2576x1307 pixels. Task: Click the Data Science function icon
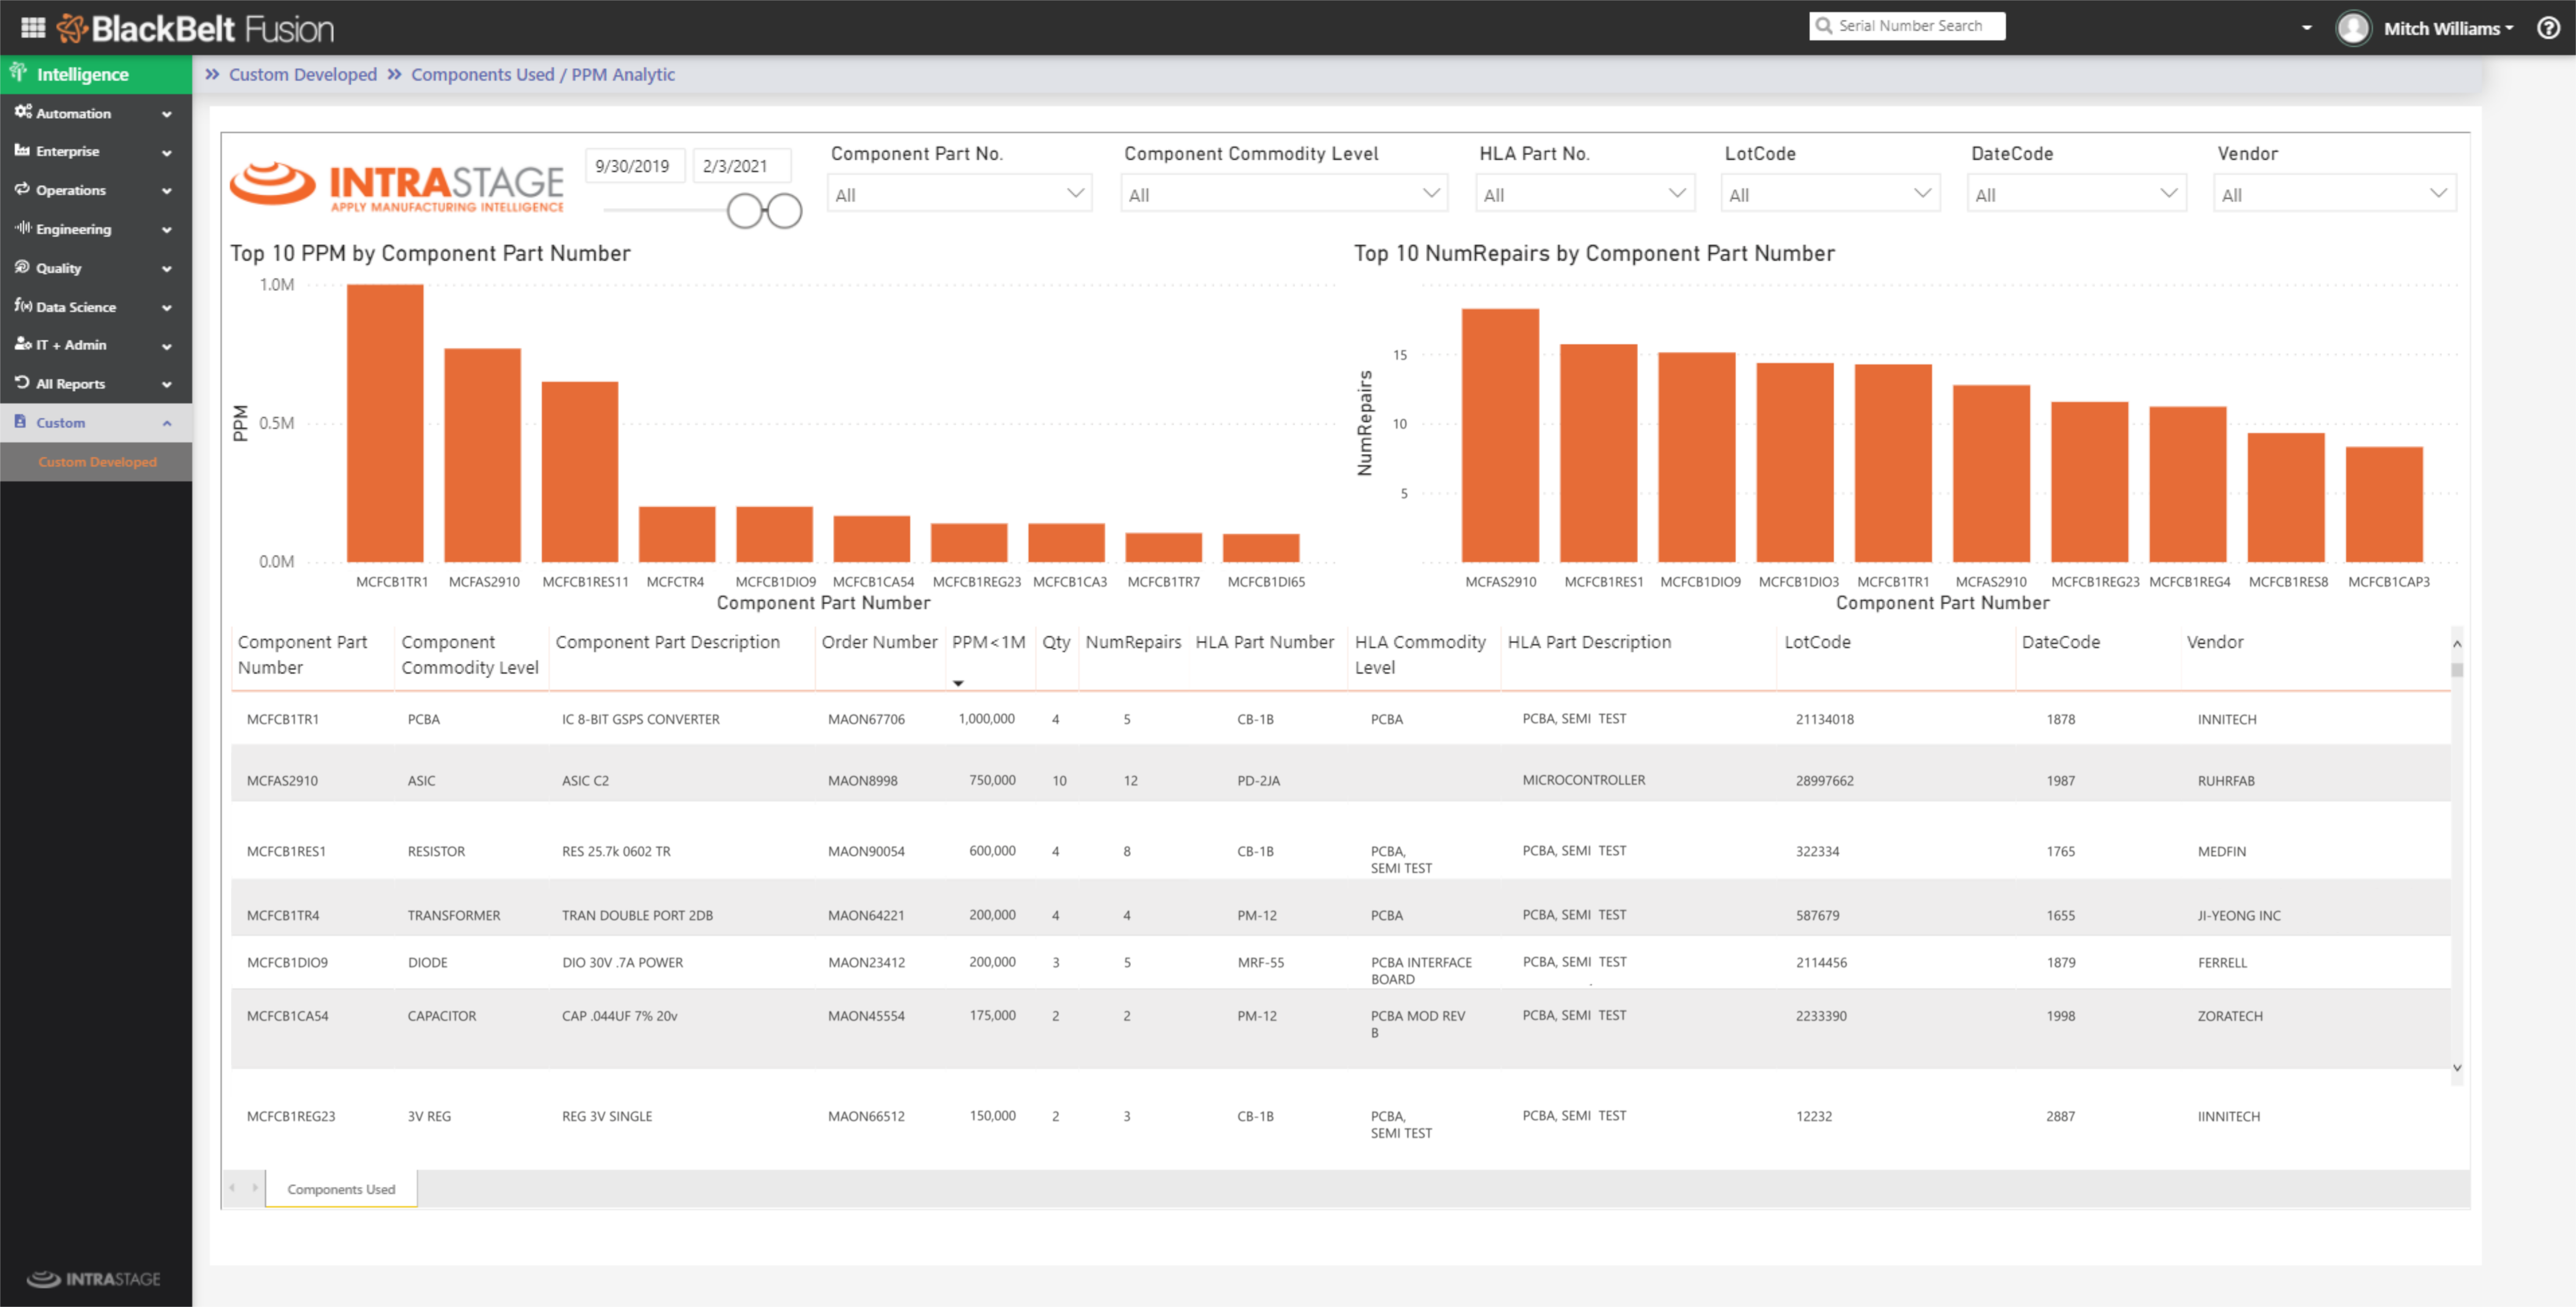click(22, 306)
